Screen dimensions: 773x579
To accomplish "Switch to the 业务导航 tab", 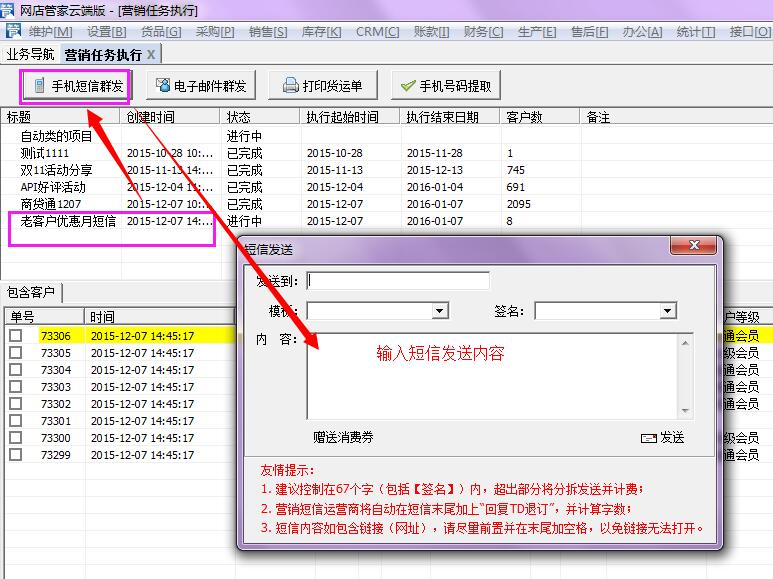I will click(30, 54).
